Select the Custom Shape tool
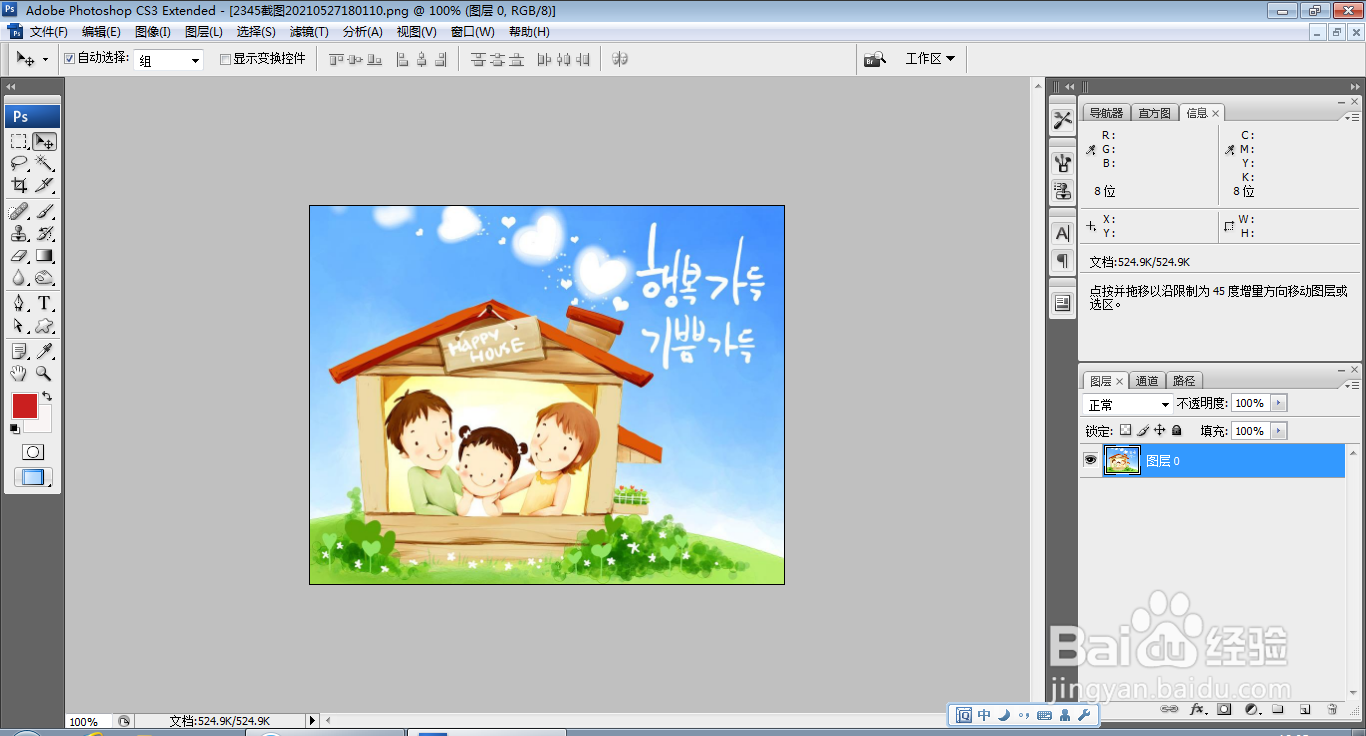Viewport: 1366px width, 736px height. [x=44, y=326]
